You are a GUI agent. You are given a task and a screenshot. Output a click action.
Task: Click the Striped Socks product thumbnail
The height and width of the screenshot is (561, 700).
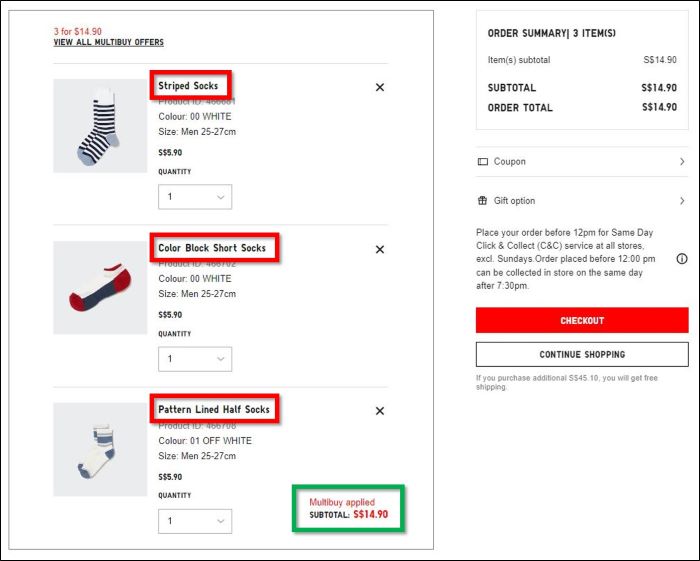(x=100, y=126)
